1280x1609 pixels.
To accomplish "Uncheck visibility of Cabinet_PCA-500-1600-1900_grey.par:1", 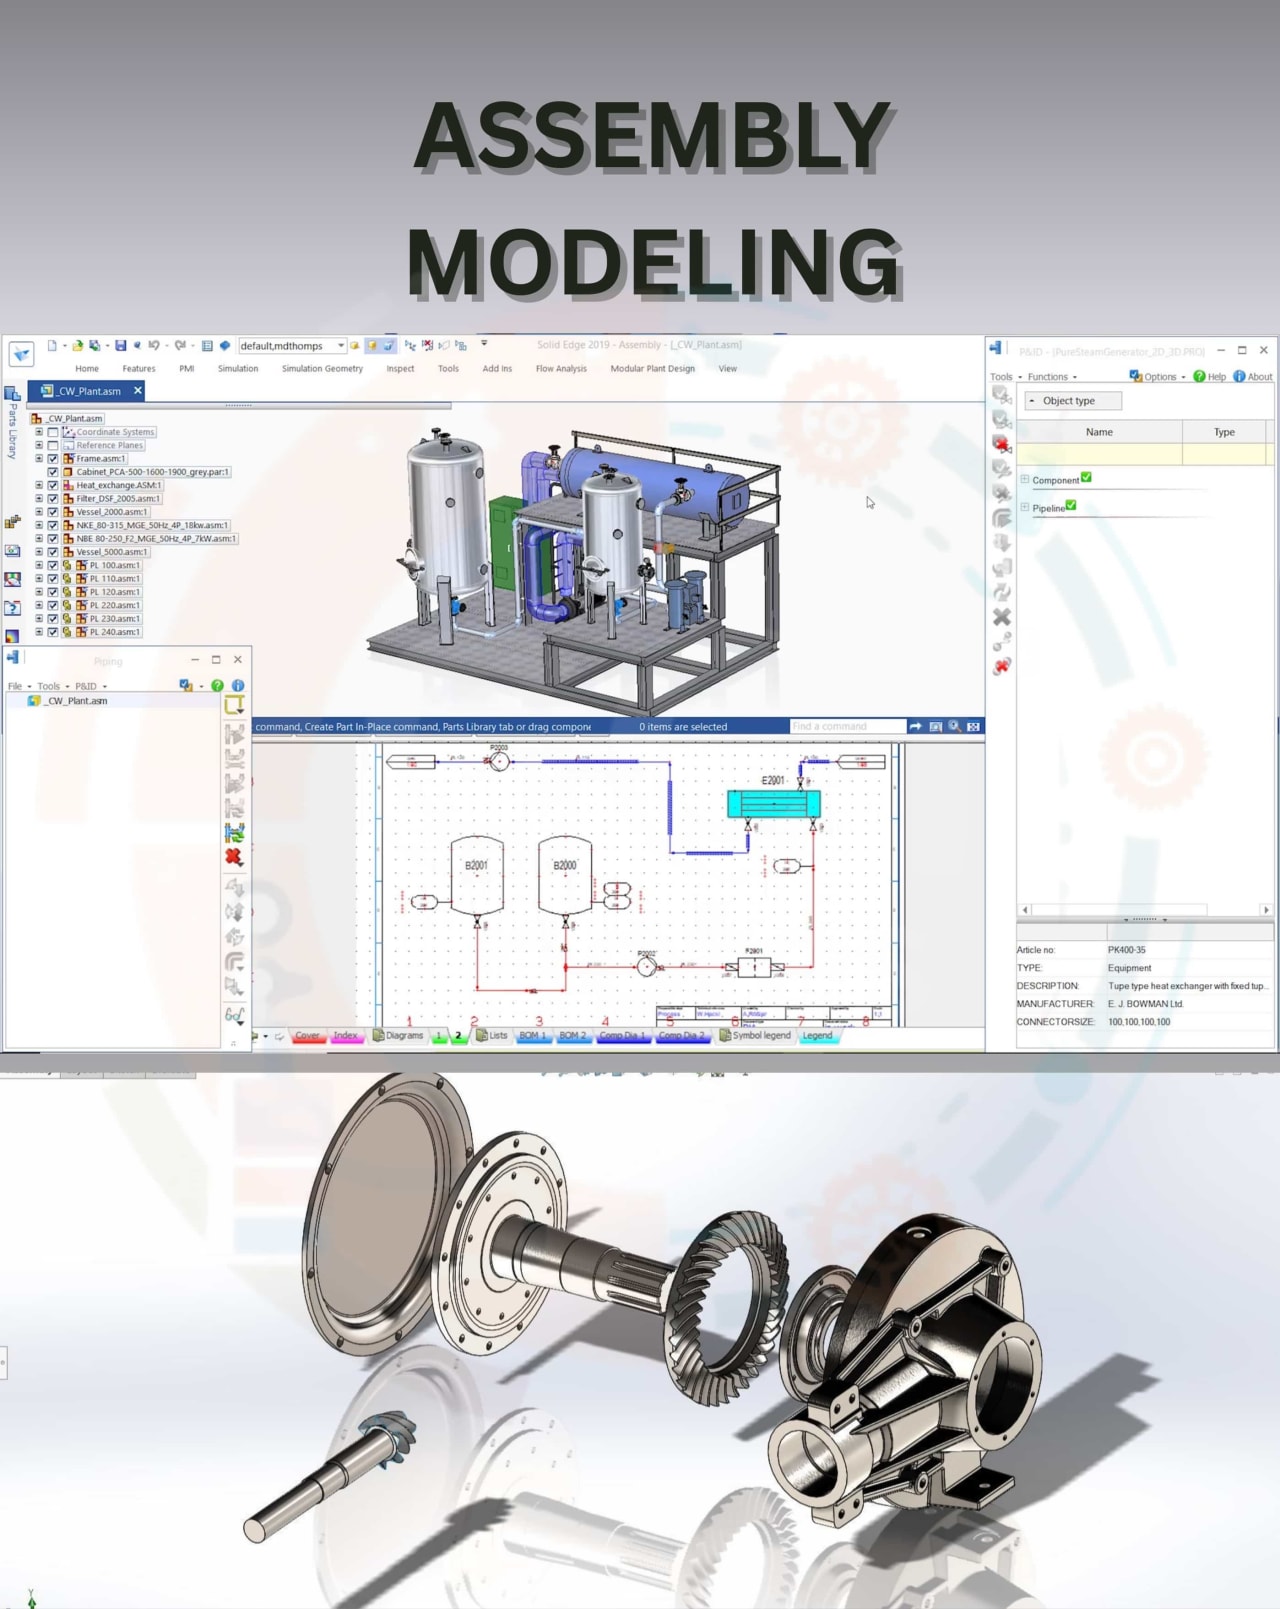I will coord(53,472).
